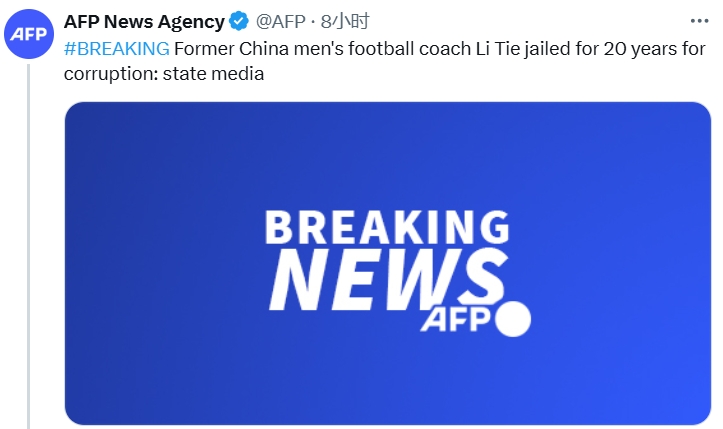Click the blue verified badge
This screenshot has height=429, width=723.
click(240, 21)
